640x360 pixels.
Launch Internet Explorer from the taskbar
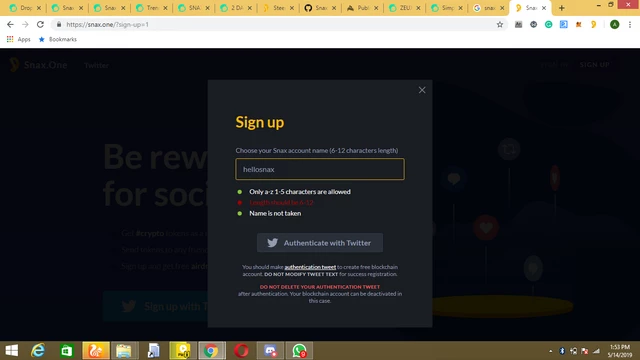pos(38,351)
